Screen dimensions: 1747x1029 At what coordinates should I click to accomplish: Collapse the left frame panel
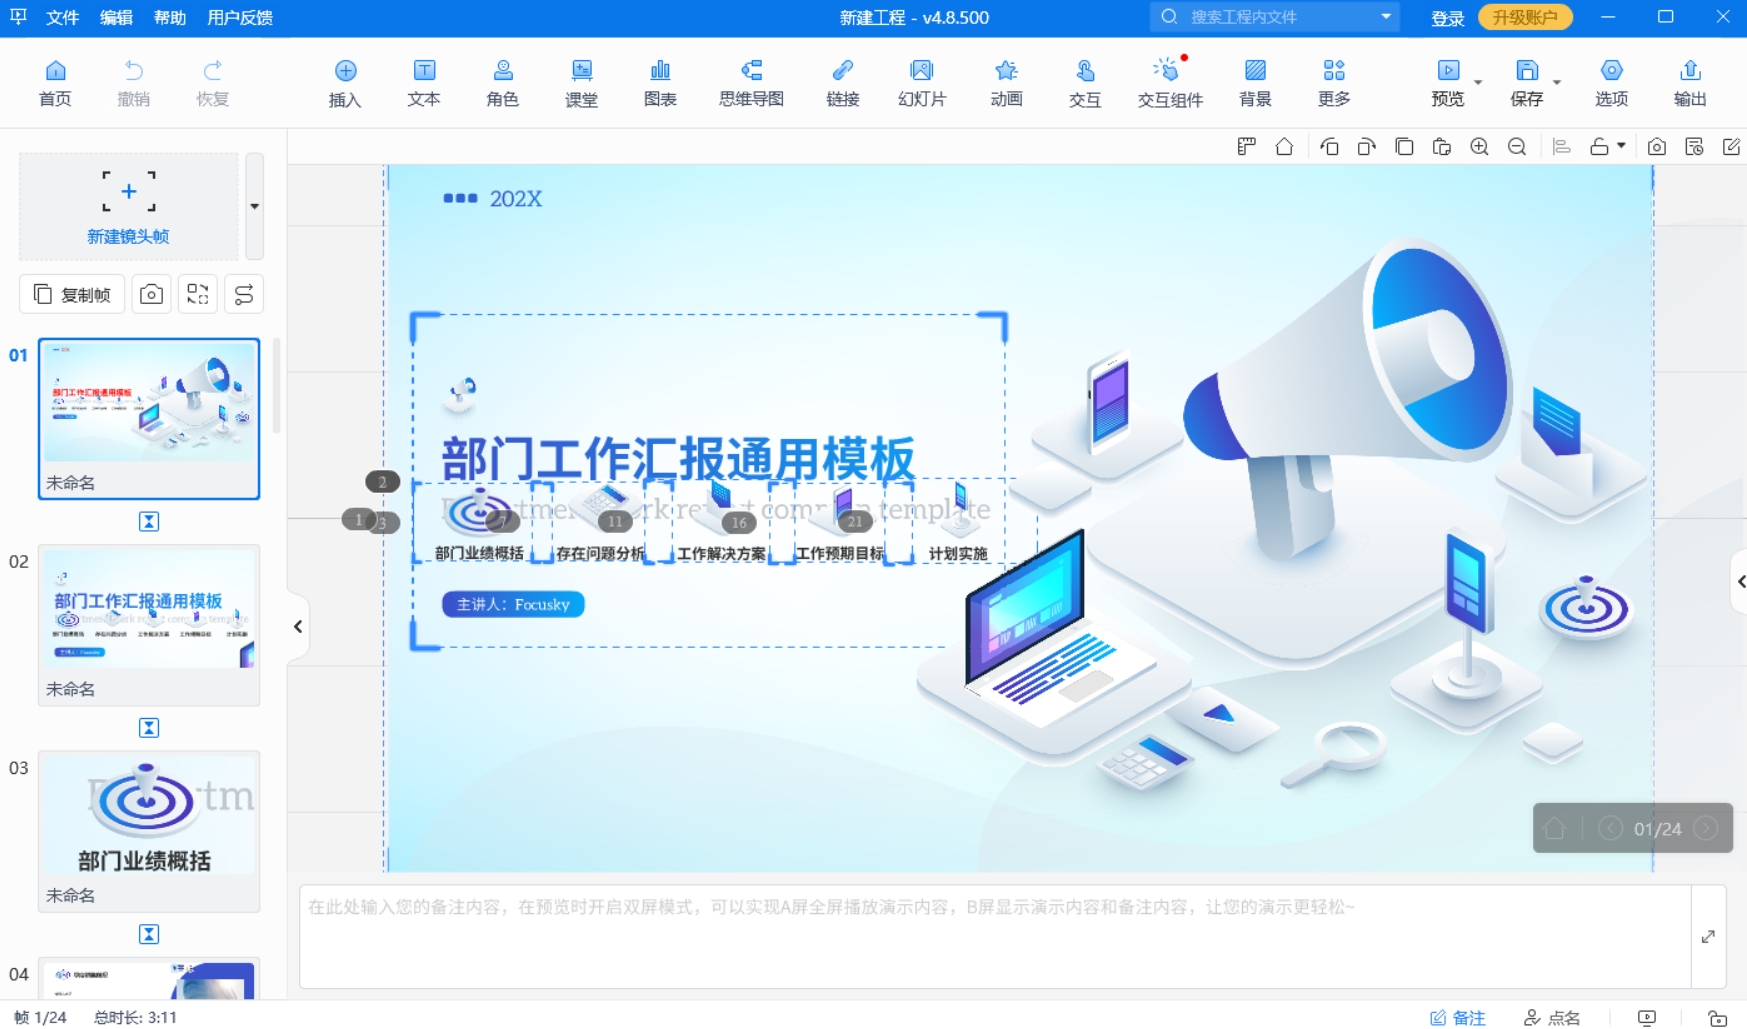(x=298, y=627)
